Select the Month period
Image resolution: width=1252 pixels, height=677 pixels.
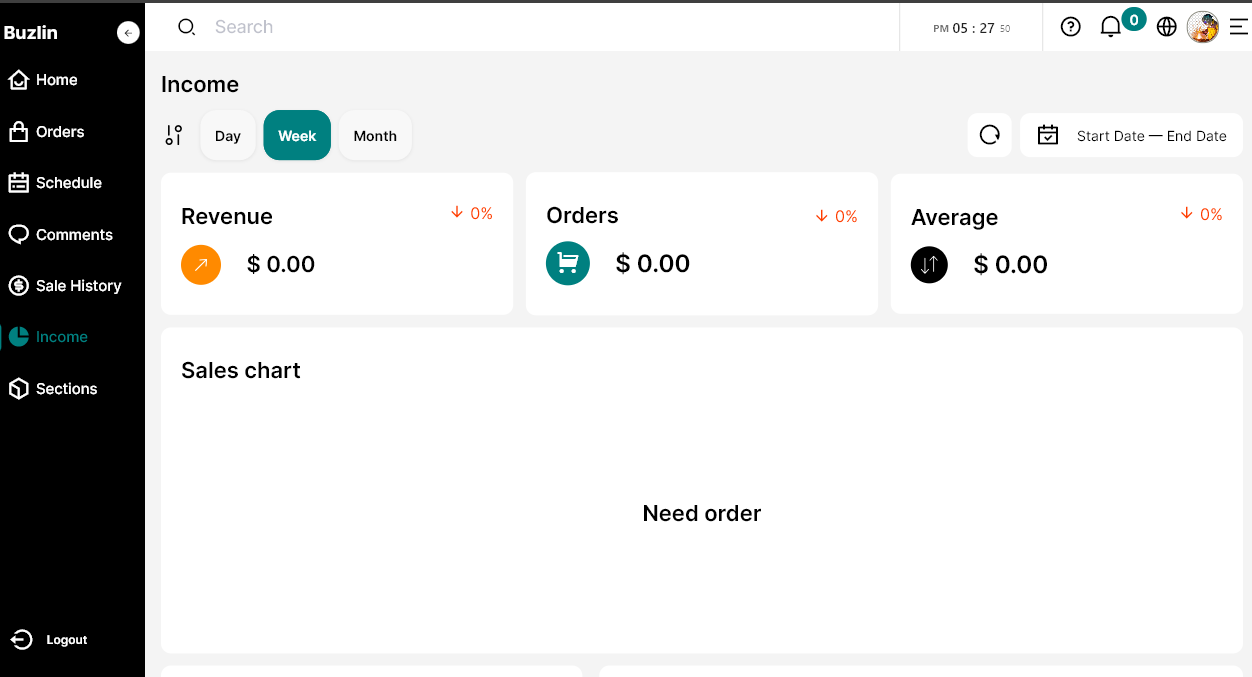tap(375, 135)
